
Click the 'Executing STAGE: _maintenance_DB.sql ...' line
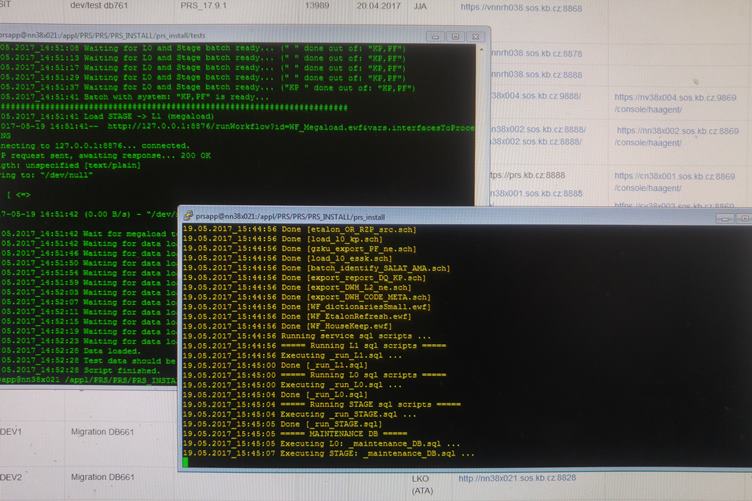click(x=328, y=453)
